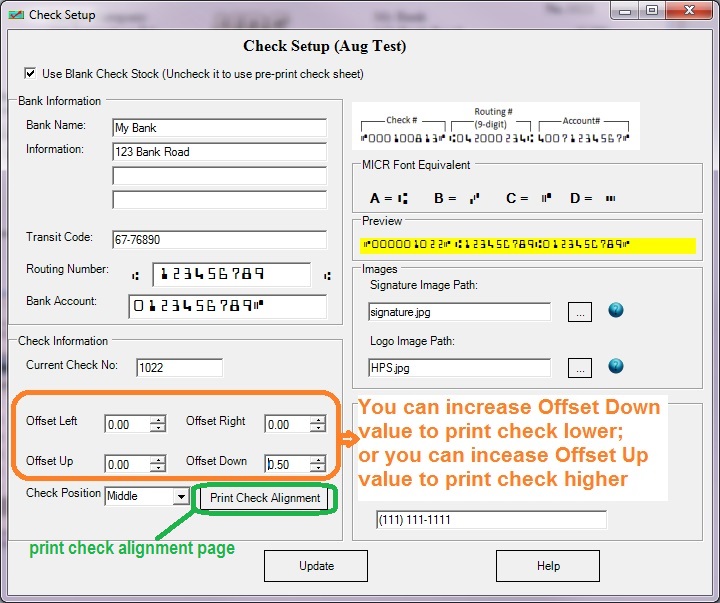Focus the Transit Code field

pos(219,240)
